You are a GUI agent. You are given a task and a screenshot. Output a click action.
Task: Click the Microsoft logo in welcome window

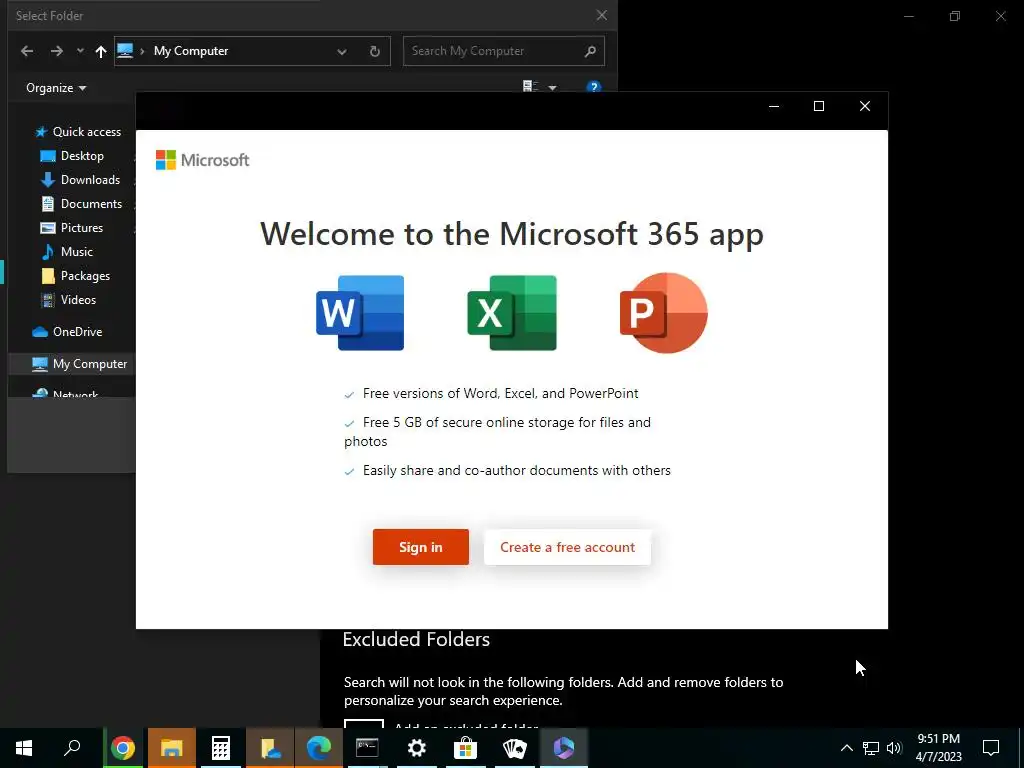[x=202, y=160]
